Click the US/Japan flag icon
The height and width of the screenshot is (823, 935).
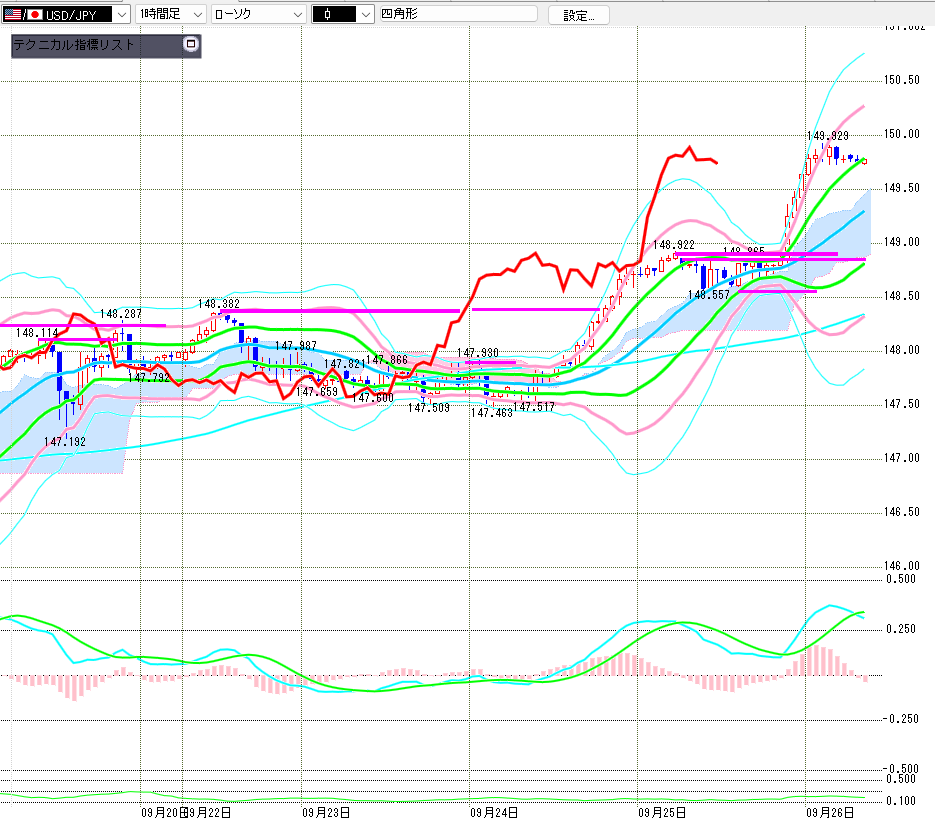click(x=22, y=14)
